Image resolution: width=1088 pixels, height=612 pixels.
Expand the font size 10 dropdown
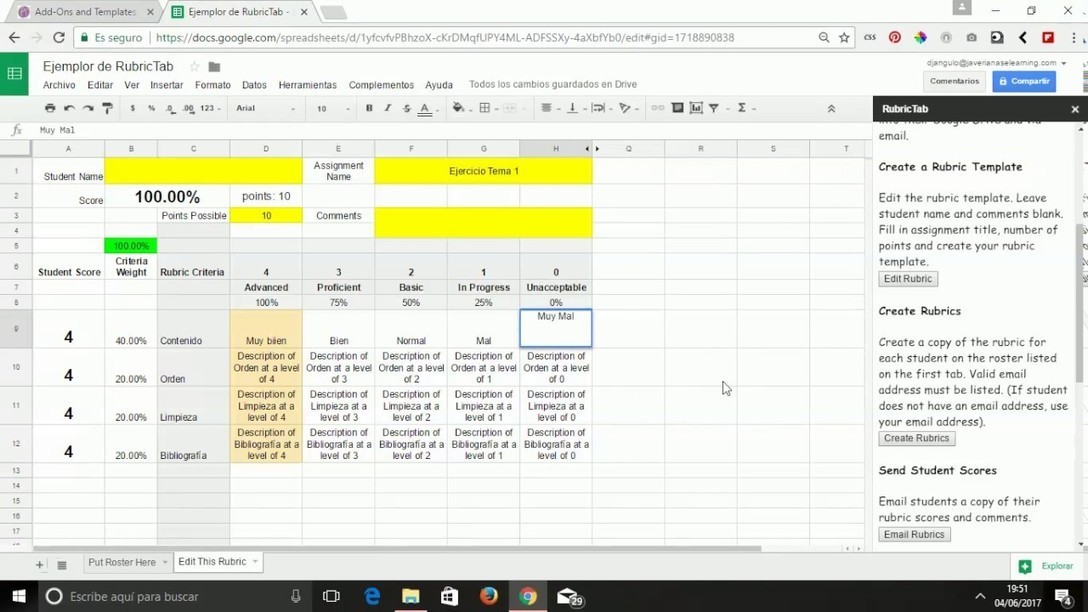click(x=334, y=108)
